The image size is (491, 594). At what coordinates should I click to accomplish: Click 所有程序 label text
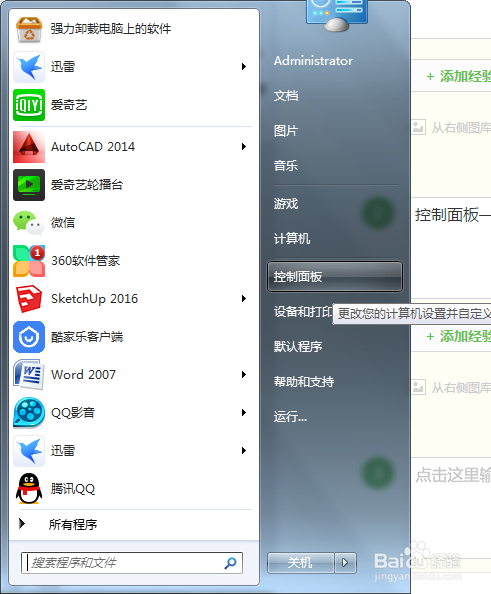pyautogui.click(x=73, y=524)
